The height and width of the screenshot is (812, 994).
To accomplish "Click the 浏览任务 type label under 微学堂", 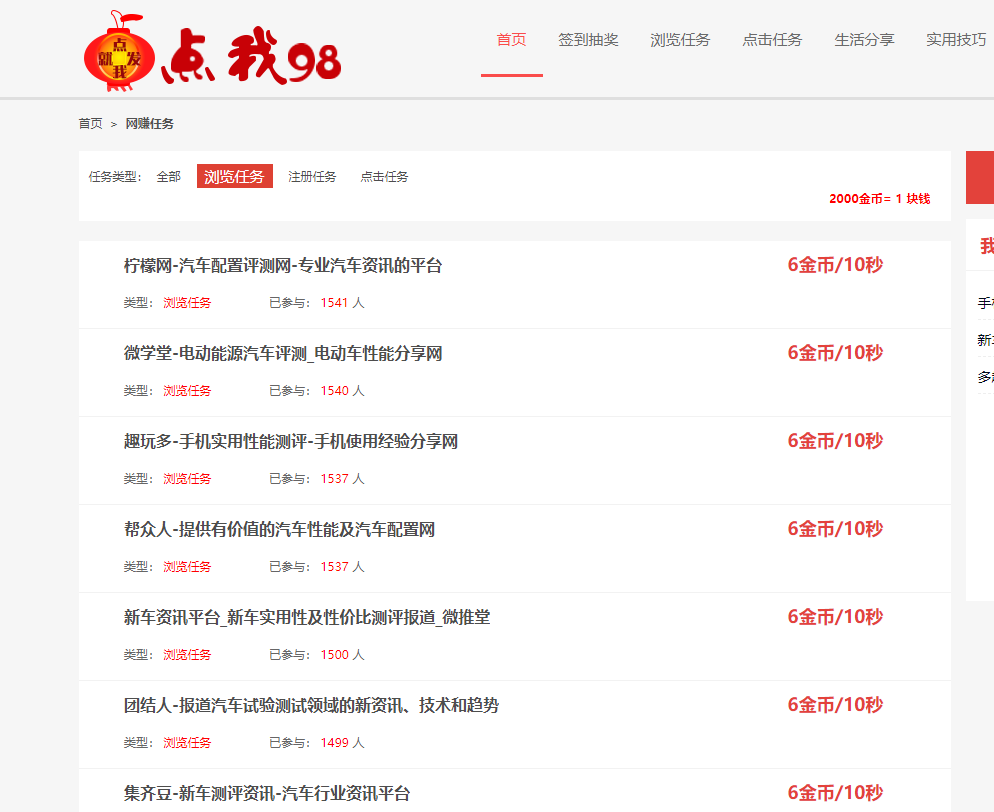I will [x=187, y=391].
